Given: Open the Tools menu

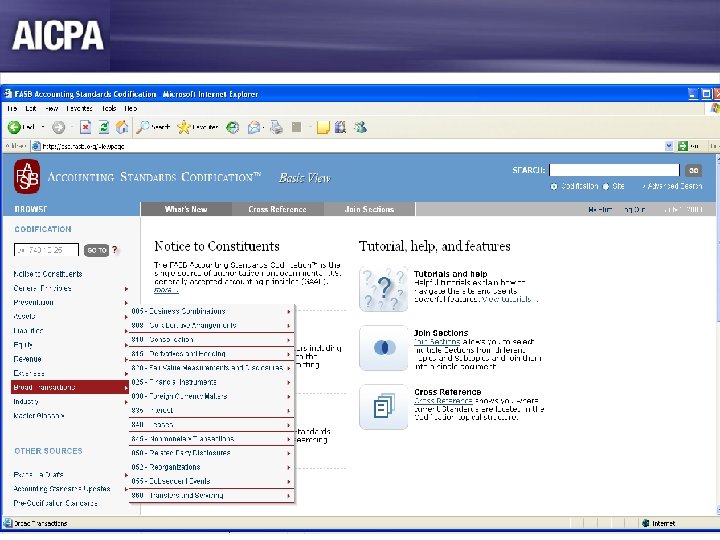Looking at the screenshot, I should click(109, 108).
